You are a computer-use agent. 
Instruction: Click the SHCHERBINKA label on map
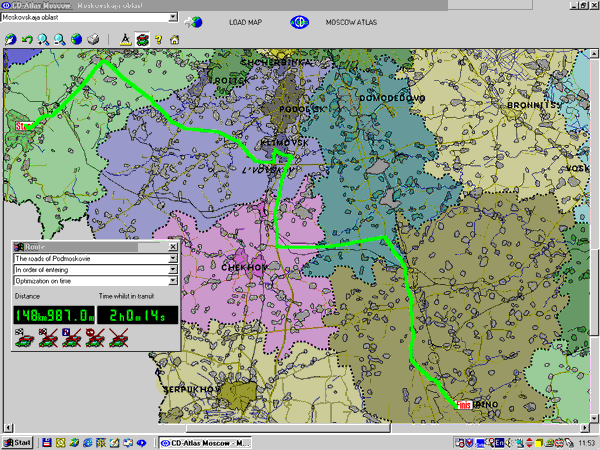tap(276, 62)
